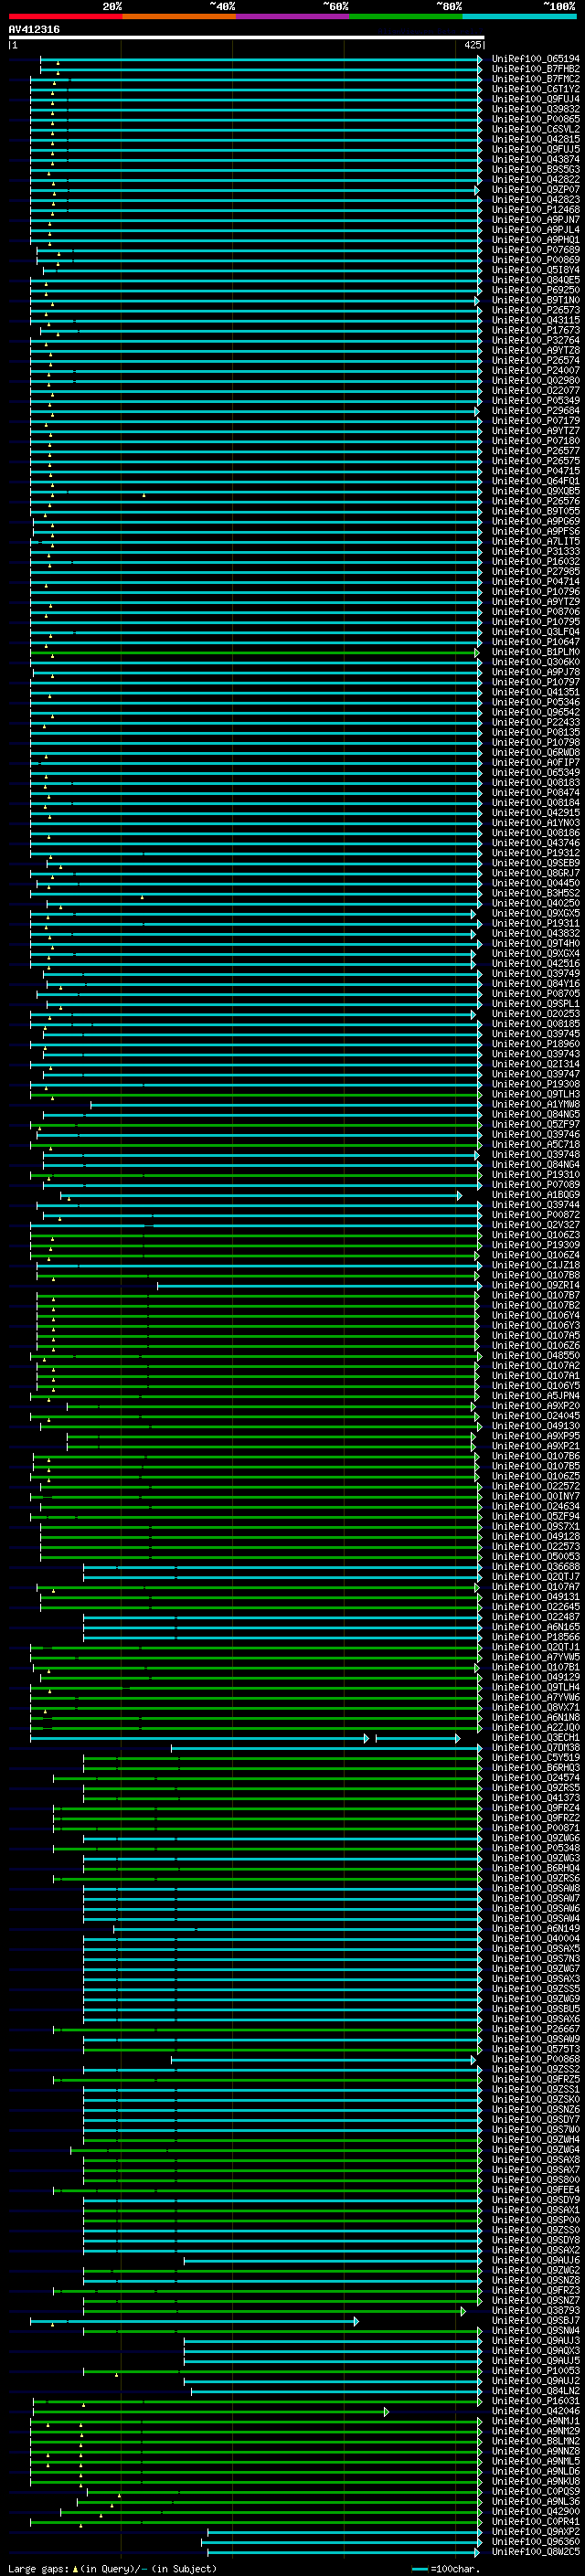585x2576 pixels.
Task: Select hit label UniRef100_Q42900
Action: (x=535, y=2512)
